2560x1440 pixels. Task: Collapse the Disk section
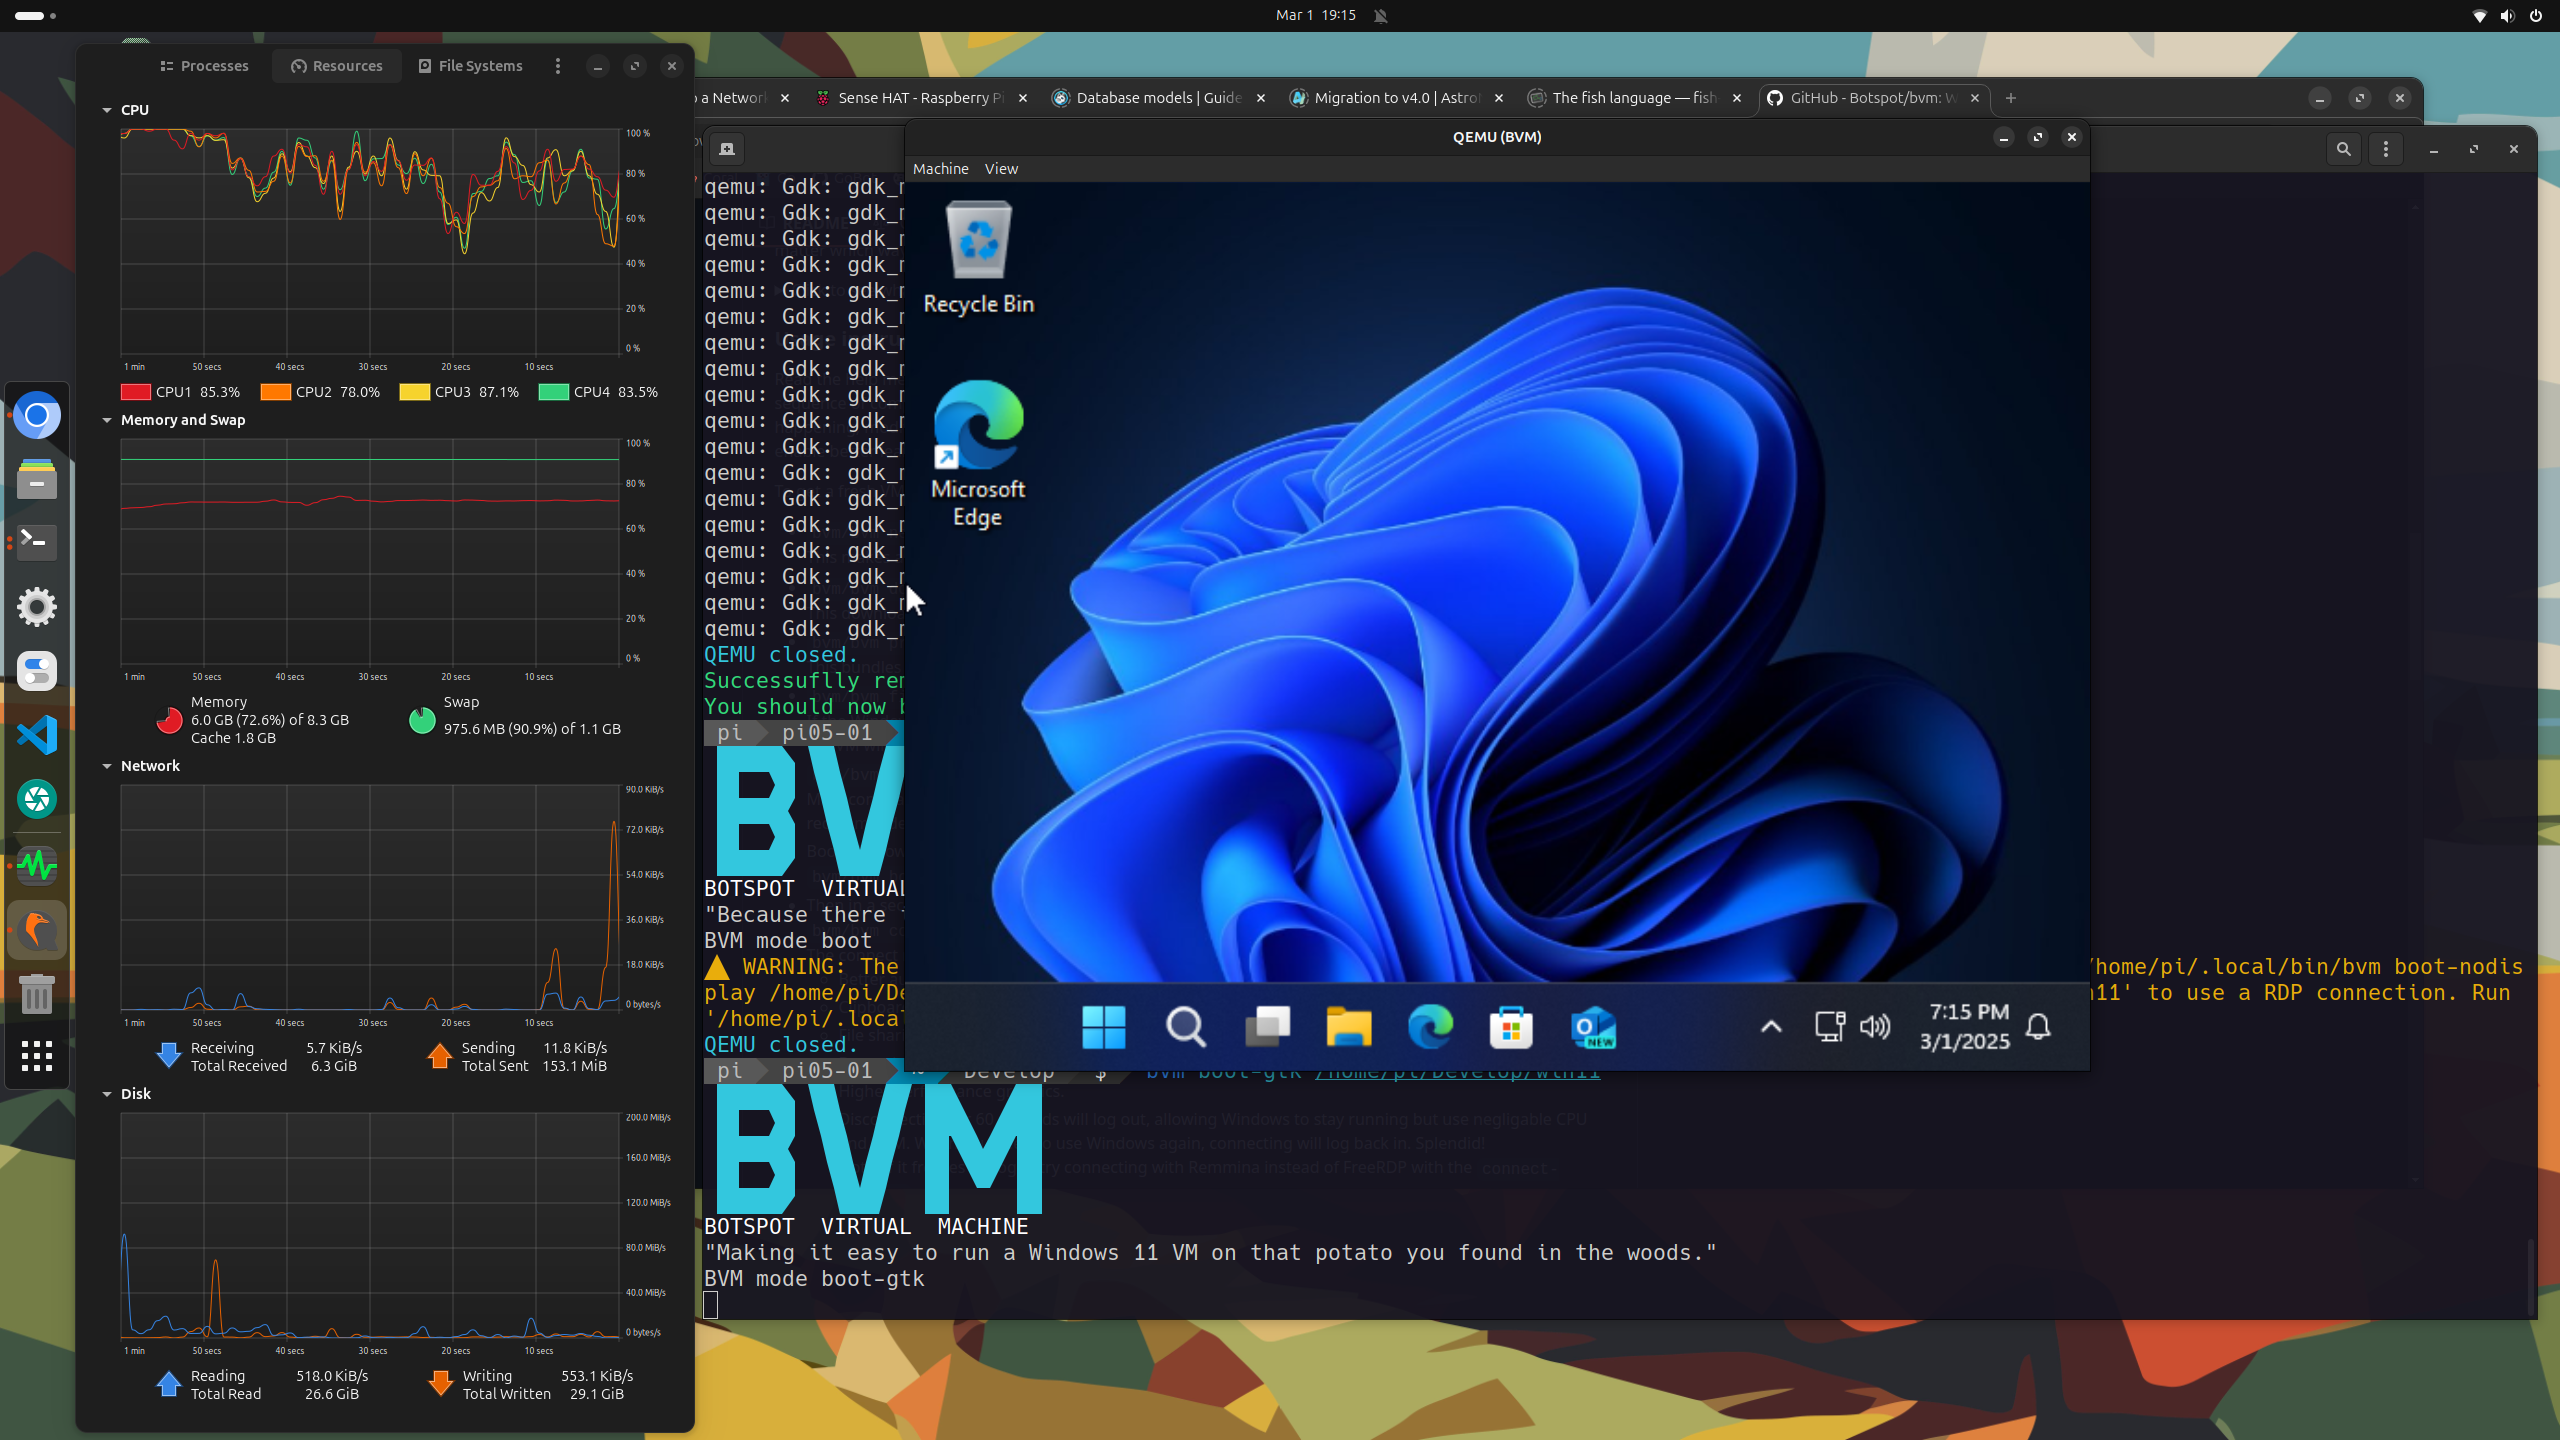(x=107, y=1094)
